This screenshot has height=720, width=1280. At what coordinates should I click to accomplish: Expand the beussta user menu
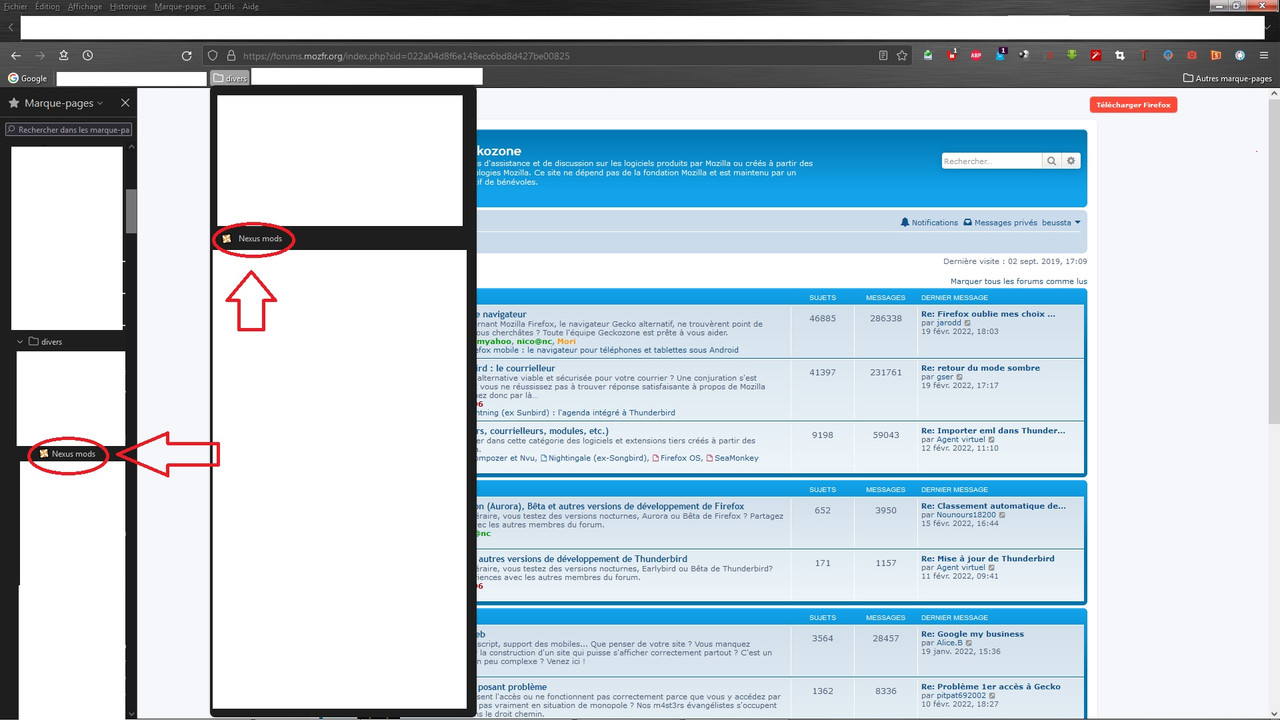[1061, 223]
